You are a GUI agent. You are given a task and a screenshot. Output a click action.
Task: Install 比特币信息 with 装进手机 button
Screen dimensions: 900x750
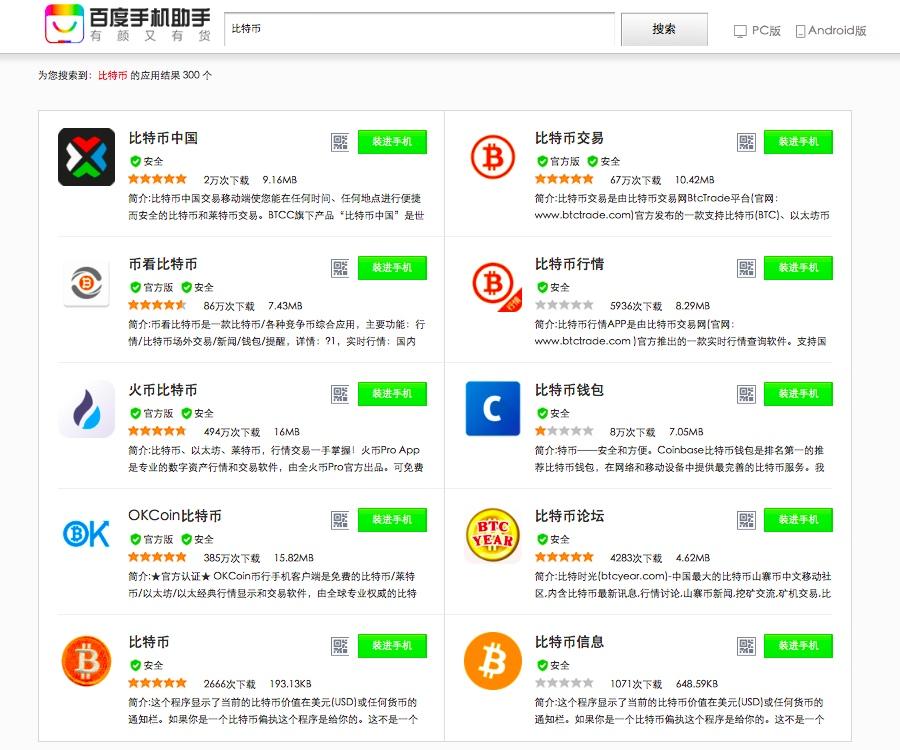pos(798,646)
